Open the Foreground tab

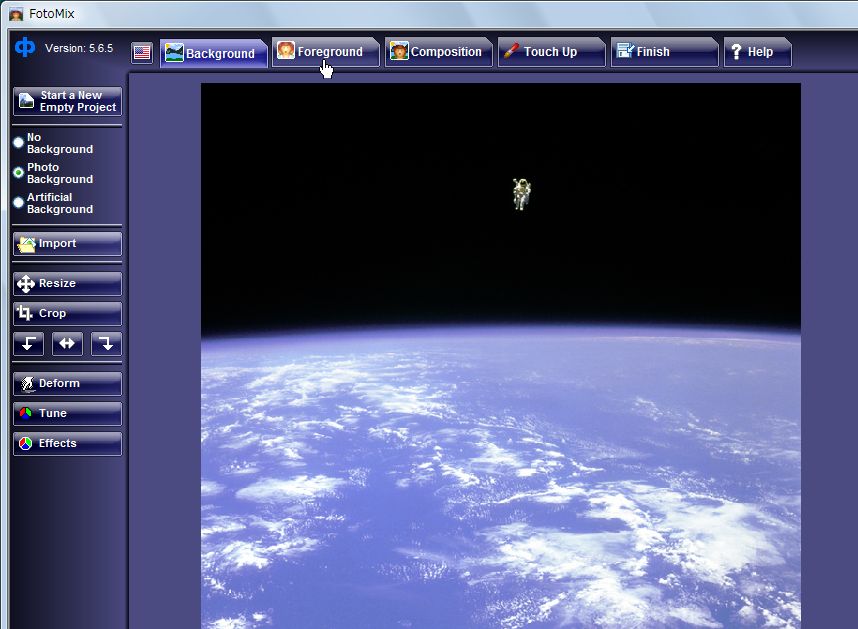click(x=326, y=52)
